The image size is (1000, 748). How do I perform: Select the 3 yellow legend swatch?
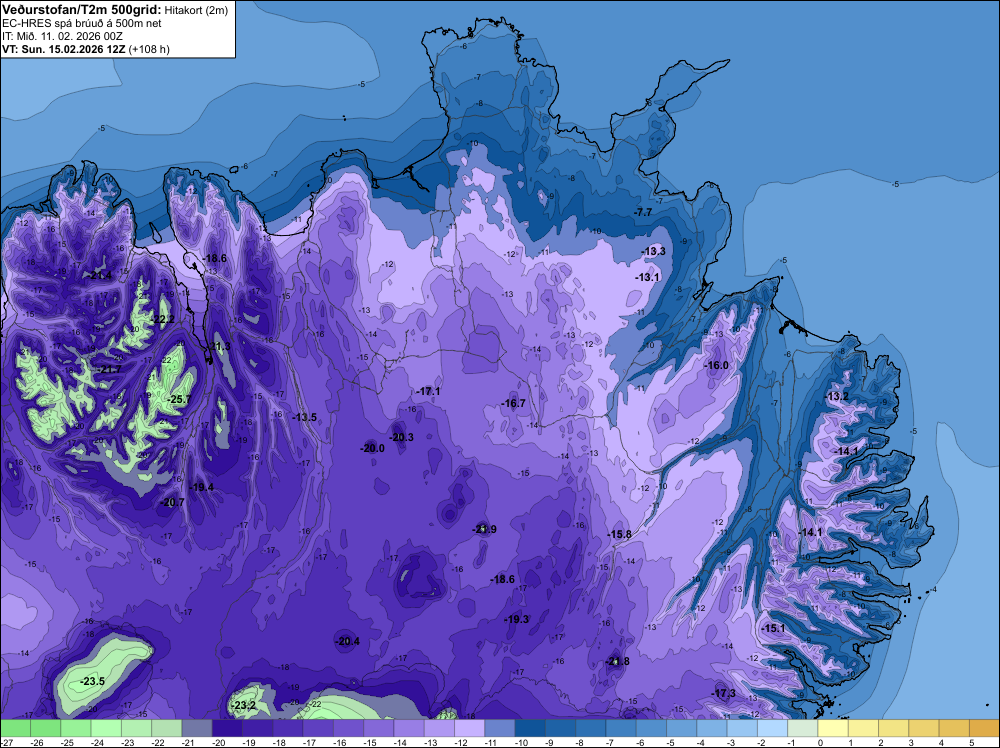pos(924,728)
